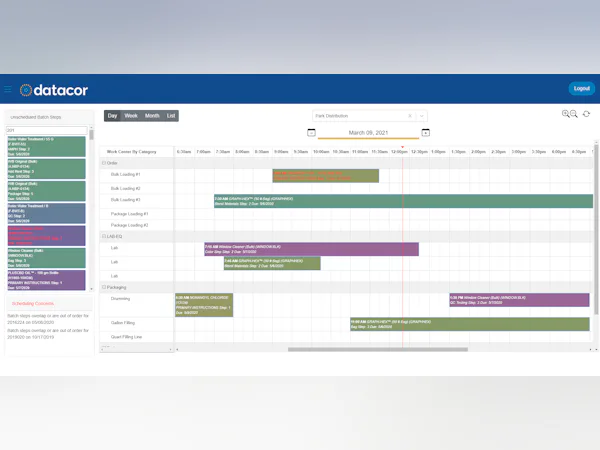
Task: Click the Park Distribution combo box
Action: (370, 116)
